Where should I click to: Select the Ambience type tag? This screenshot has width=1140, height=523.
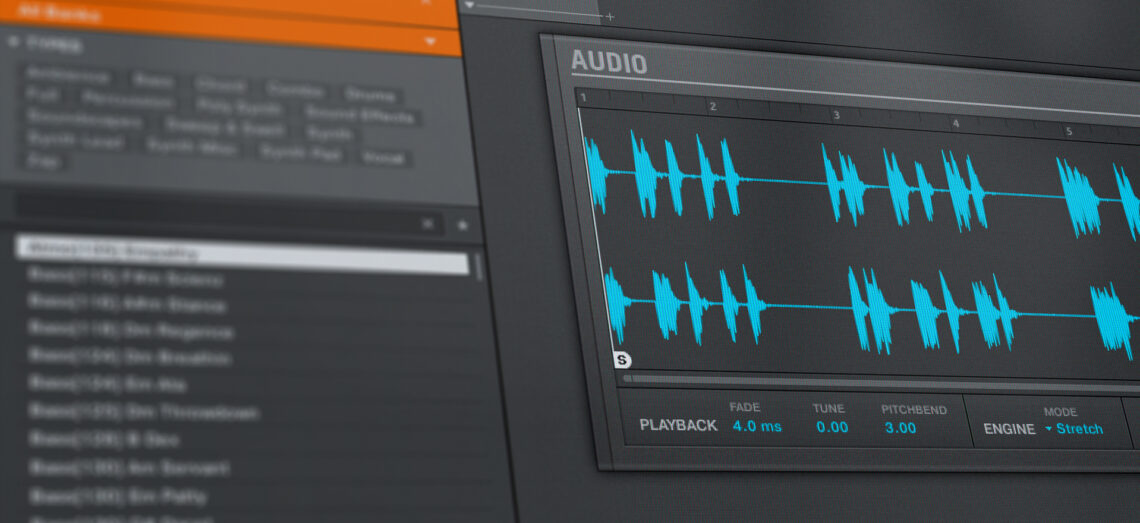[68, 75]
